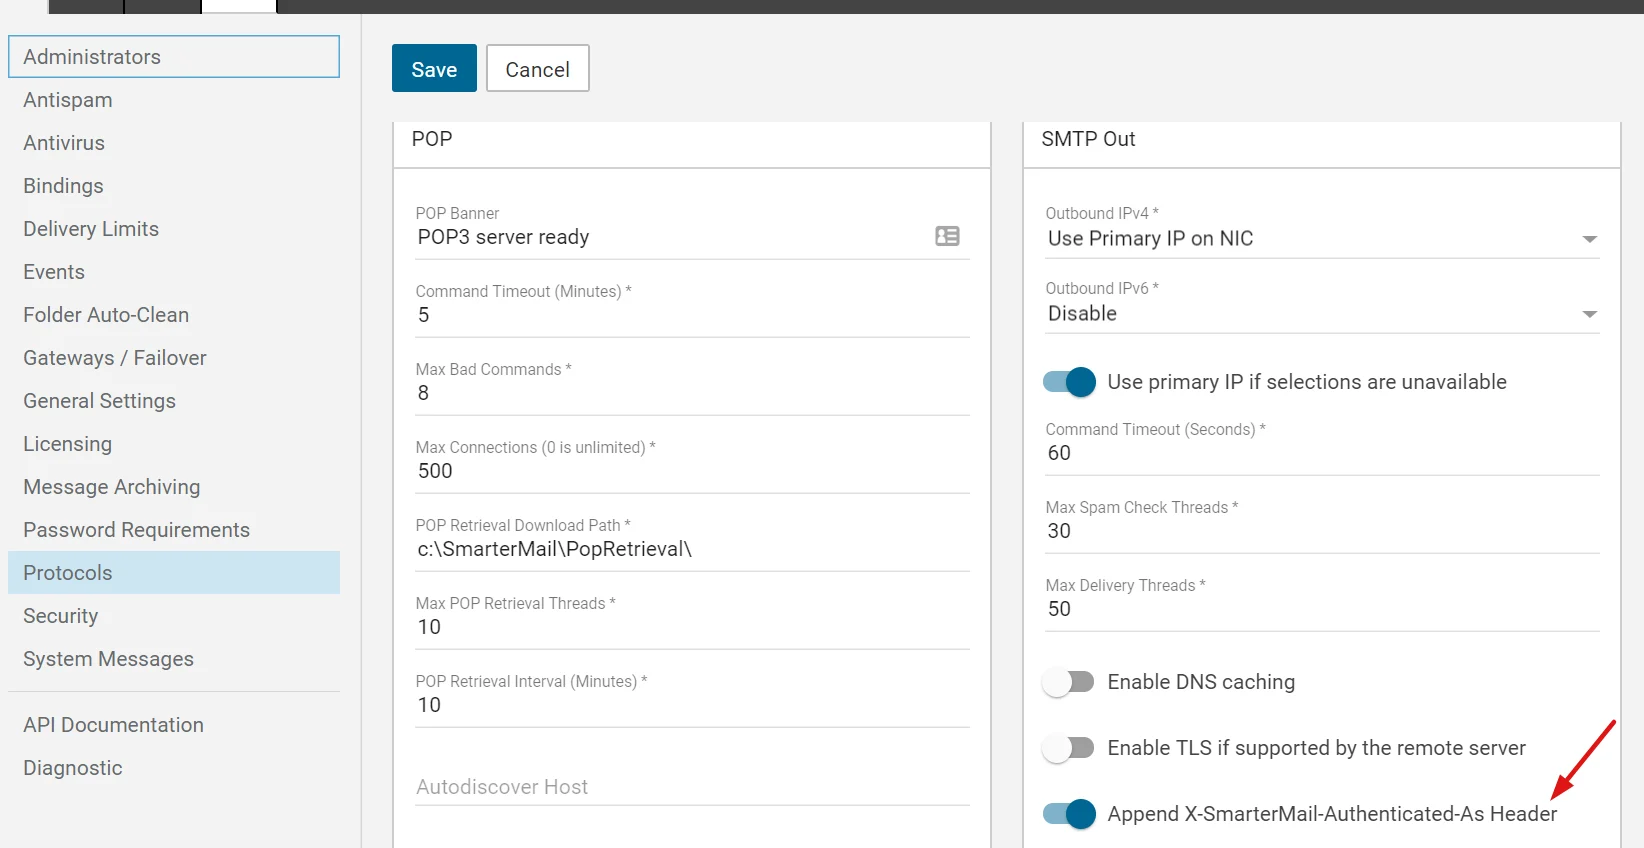This screenshot has width=1644, height=848.
Task: Disable Append X-SmarterMail-Authenticated-As Header toggle
Action: coord(1069,814)
